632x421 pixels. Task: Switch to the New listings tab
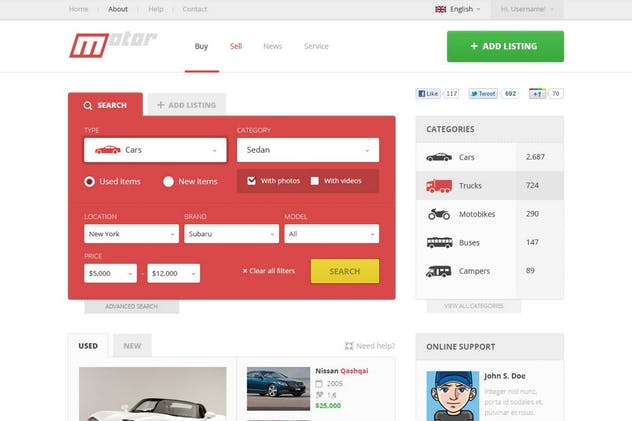tap(132, 346)
